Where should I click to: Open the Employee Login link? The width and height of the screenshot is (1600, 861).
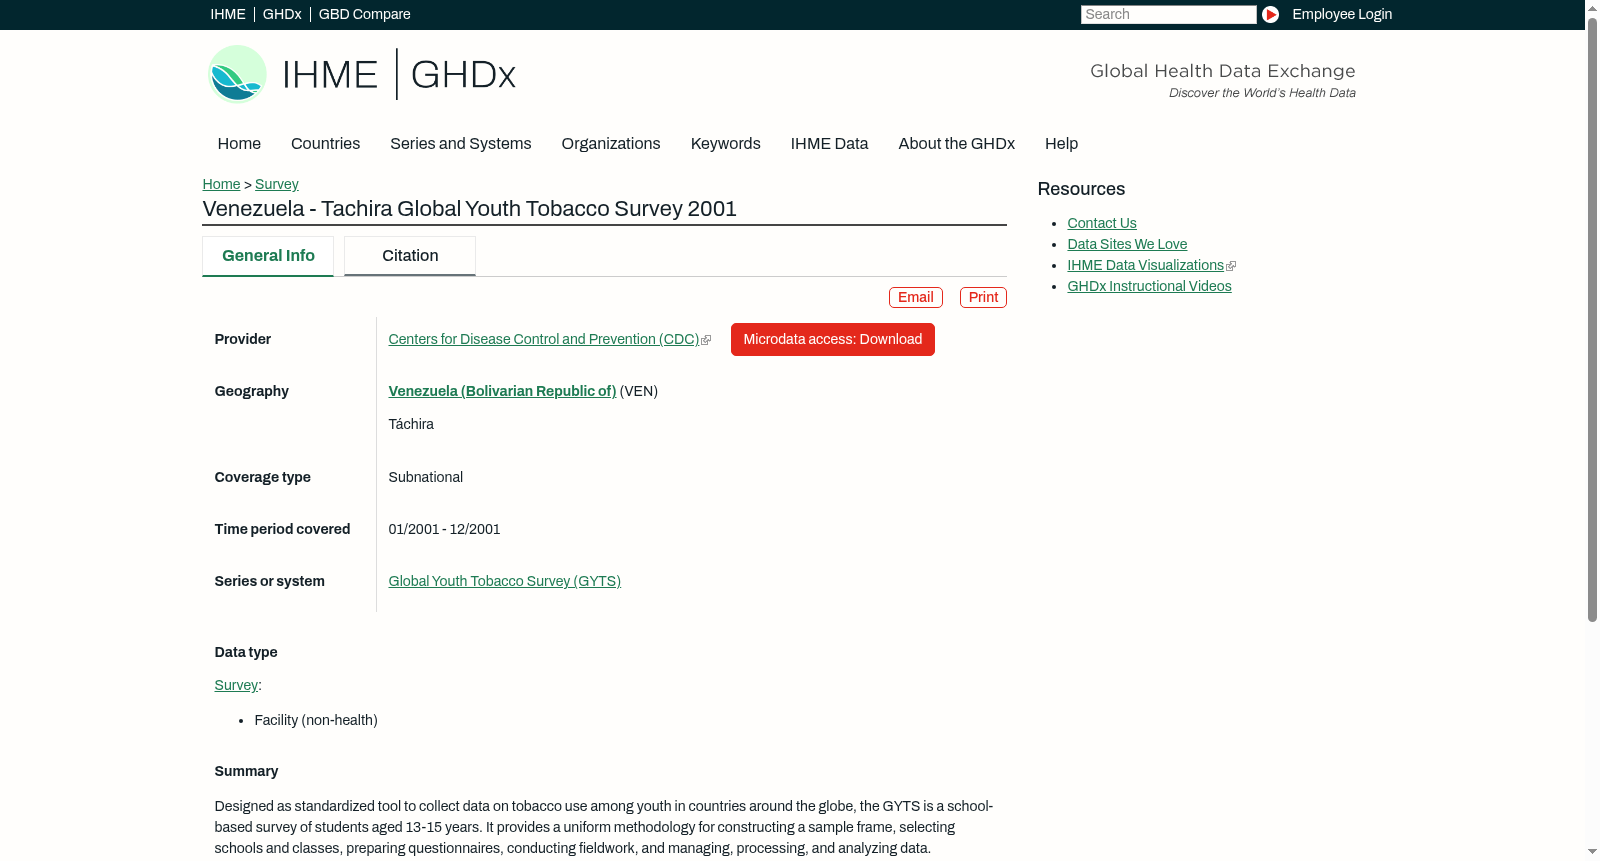tap(1342, 14)
